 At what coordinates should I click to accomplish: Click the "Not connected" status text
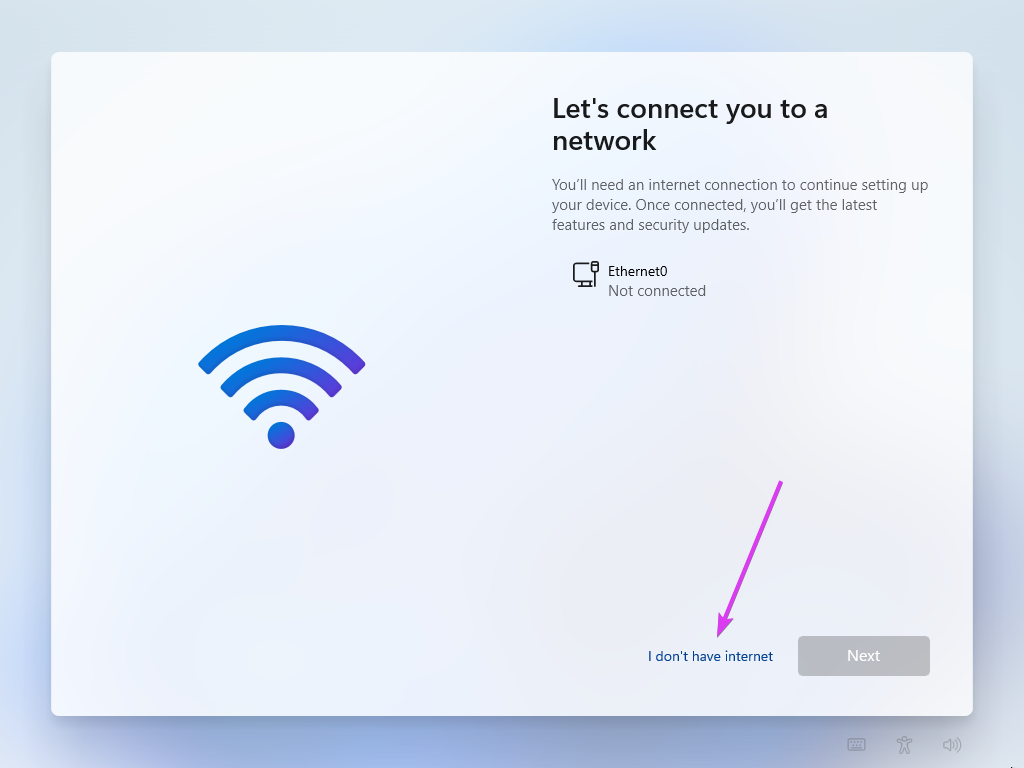click(656, 291)
